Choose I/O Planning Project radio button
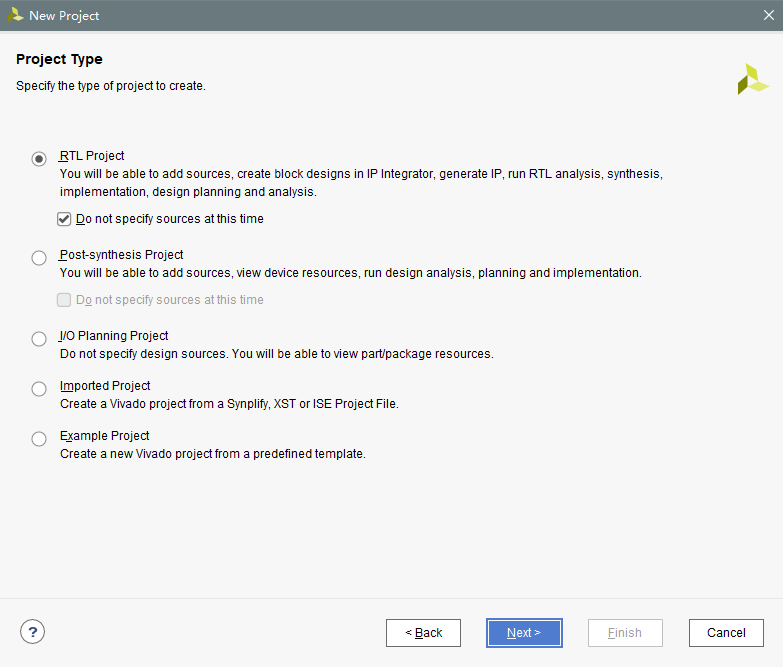The width and height of the screenshot is (783, 667). tap(39, 338)
